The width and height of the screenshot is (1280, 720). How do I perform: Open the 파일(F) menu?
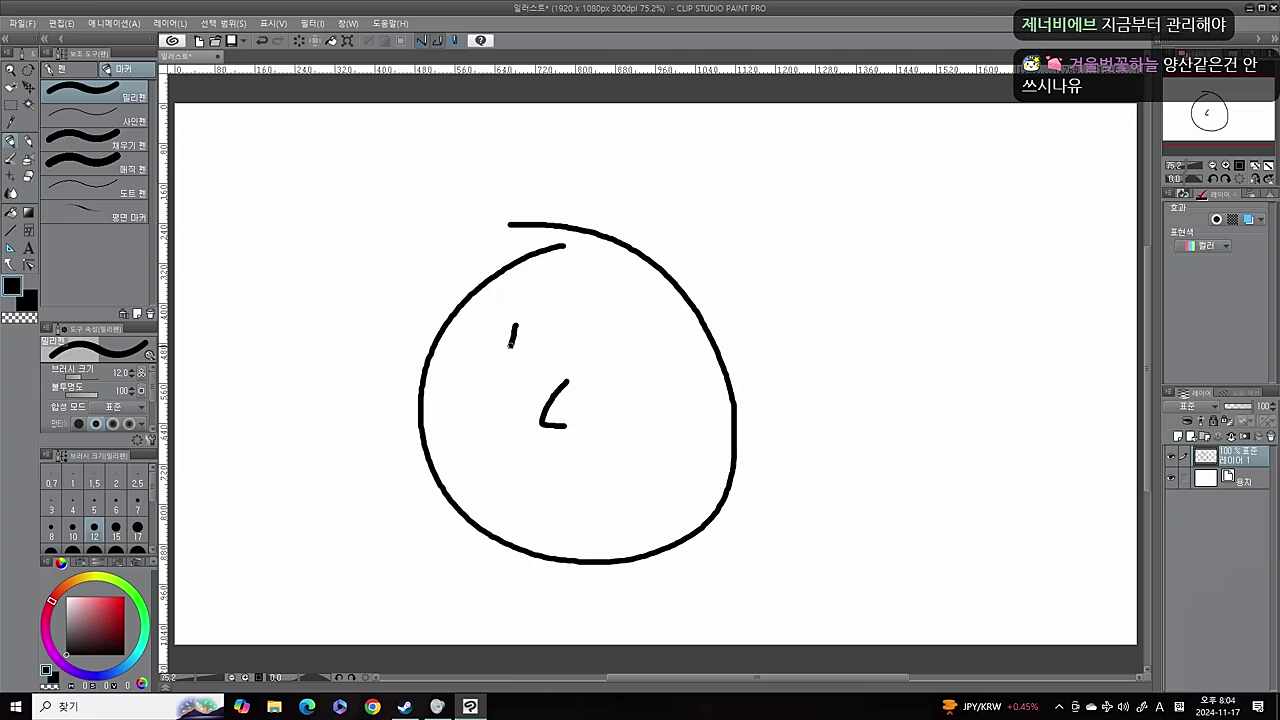click(22, 23)
